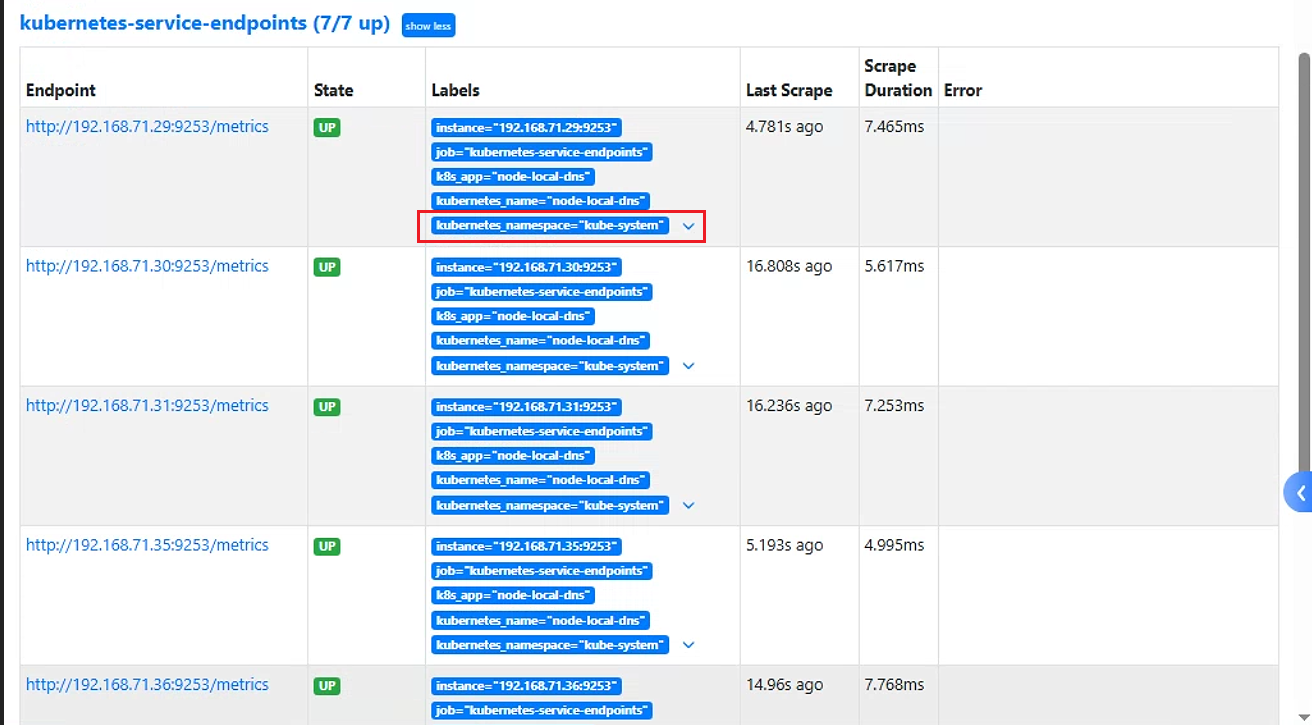Click the show less button
This screenshot has width=1312, height=725.
point(428,25)
